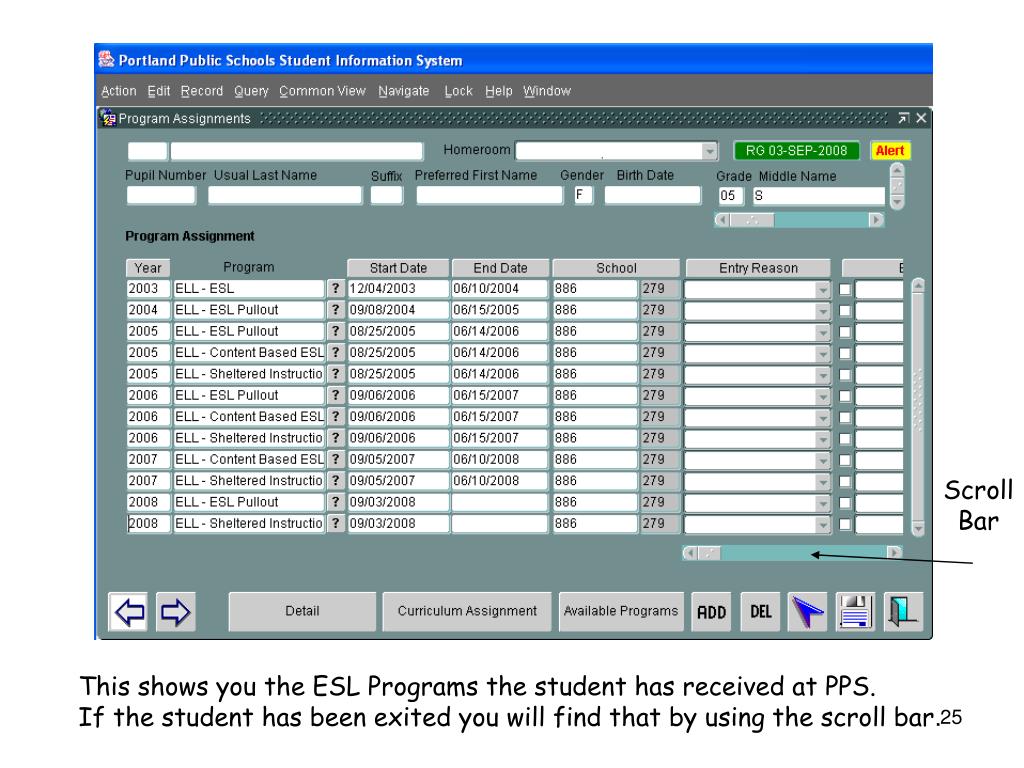Click ? lookup for 2005 ELL - ESL Pullout
The height and width of the screenshot is (768, 1024).
[x=336, y=331]
